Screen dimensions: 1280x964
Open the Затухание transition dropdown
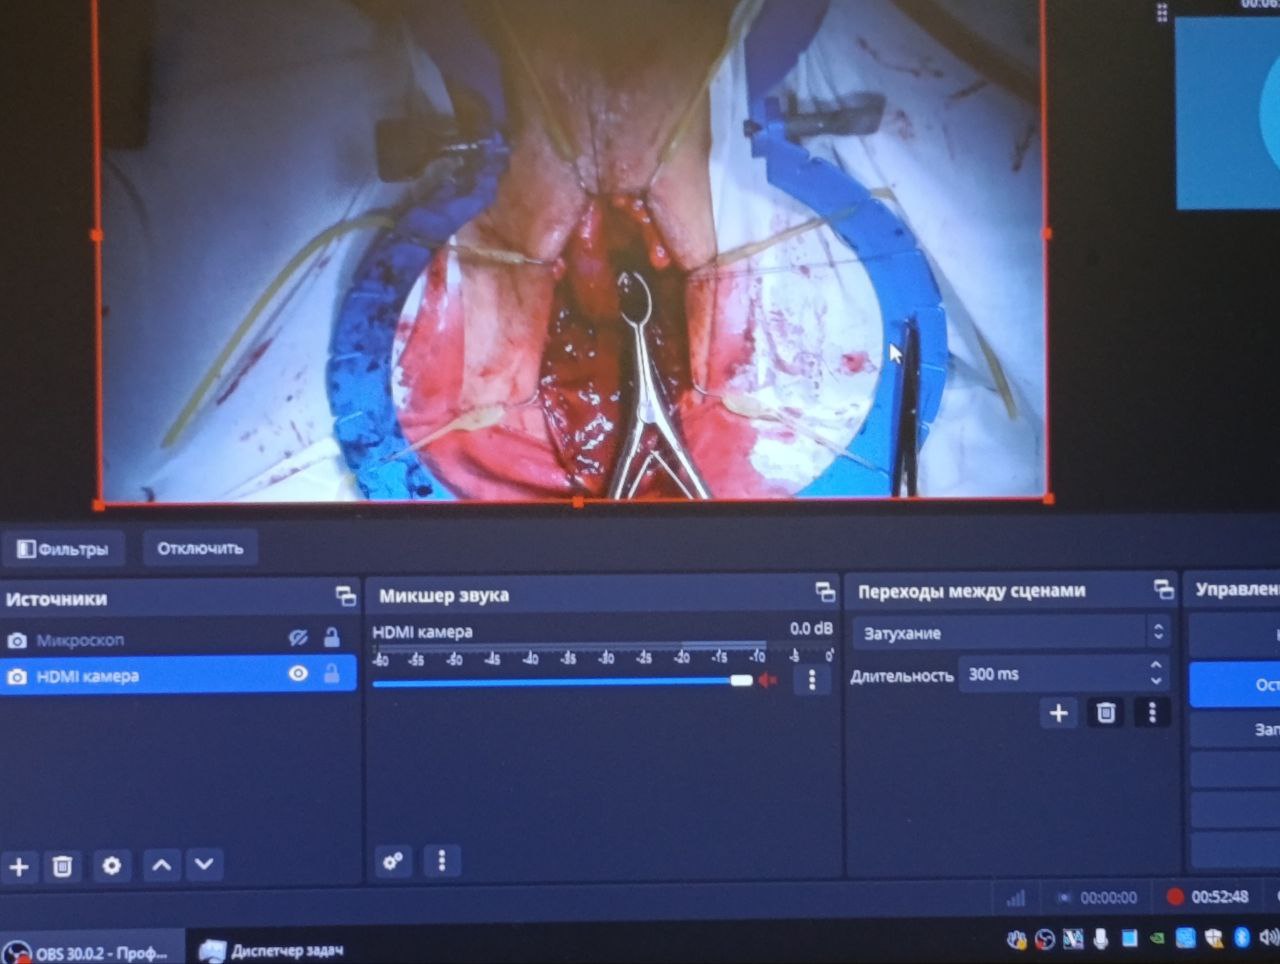1012,632
